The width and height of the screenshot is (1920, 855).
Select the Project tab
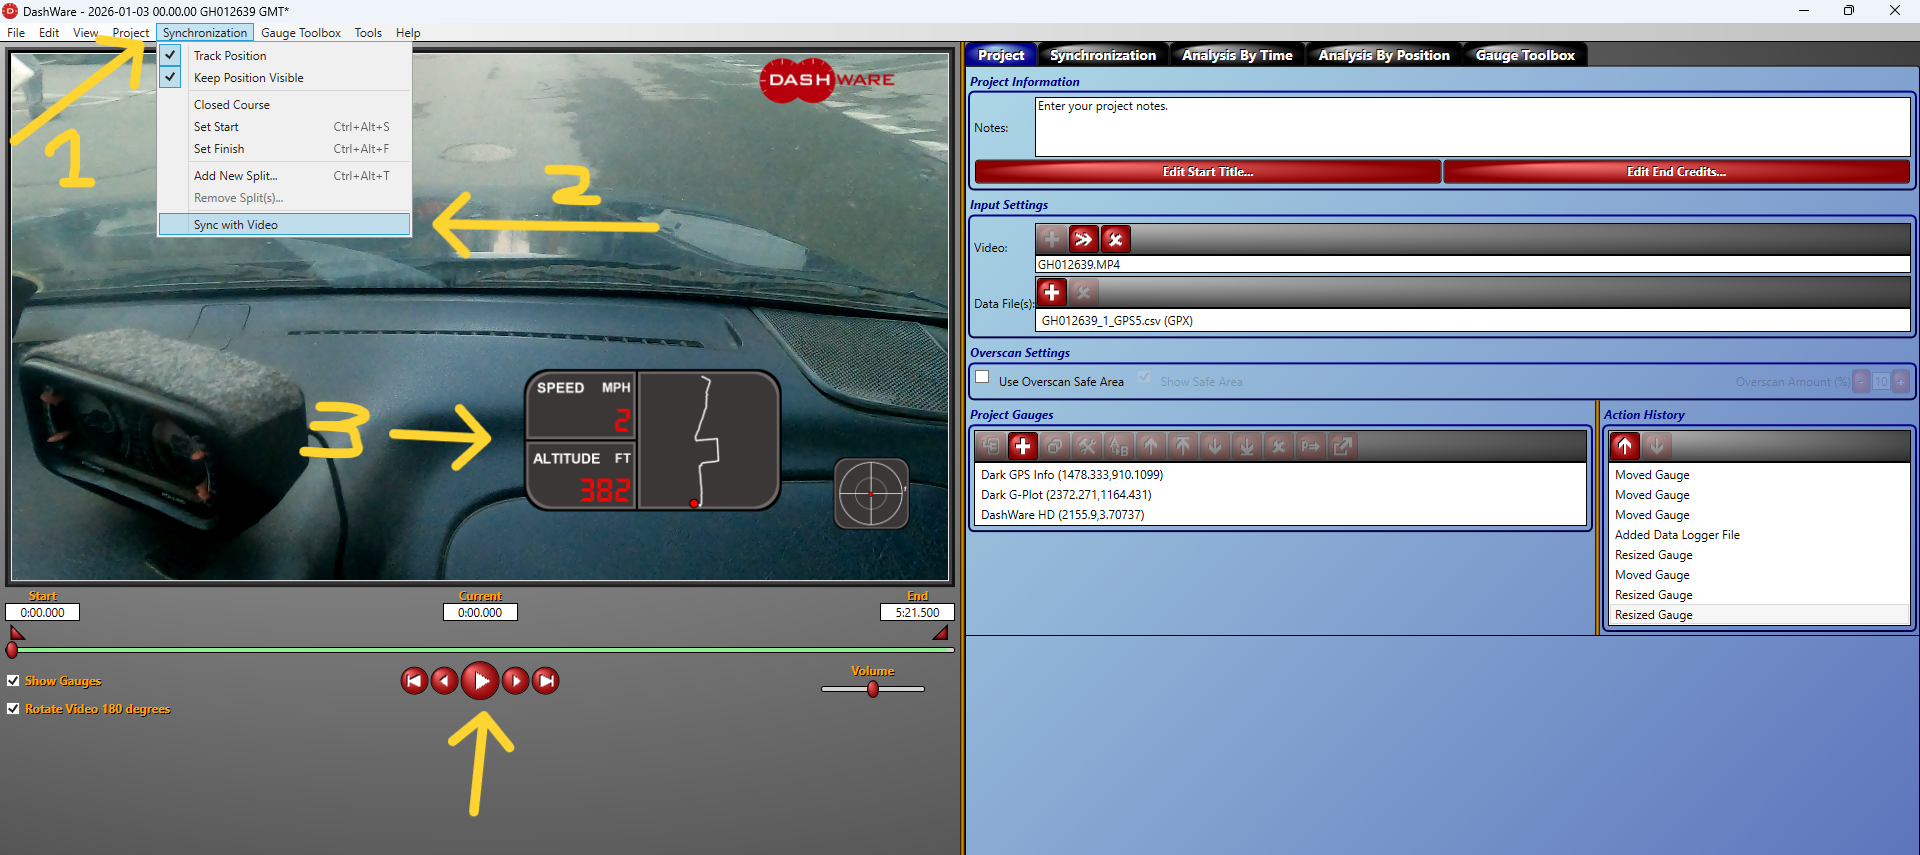(x=1001, y=55)
